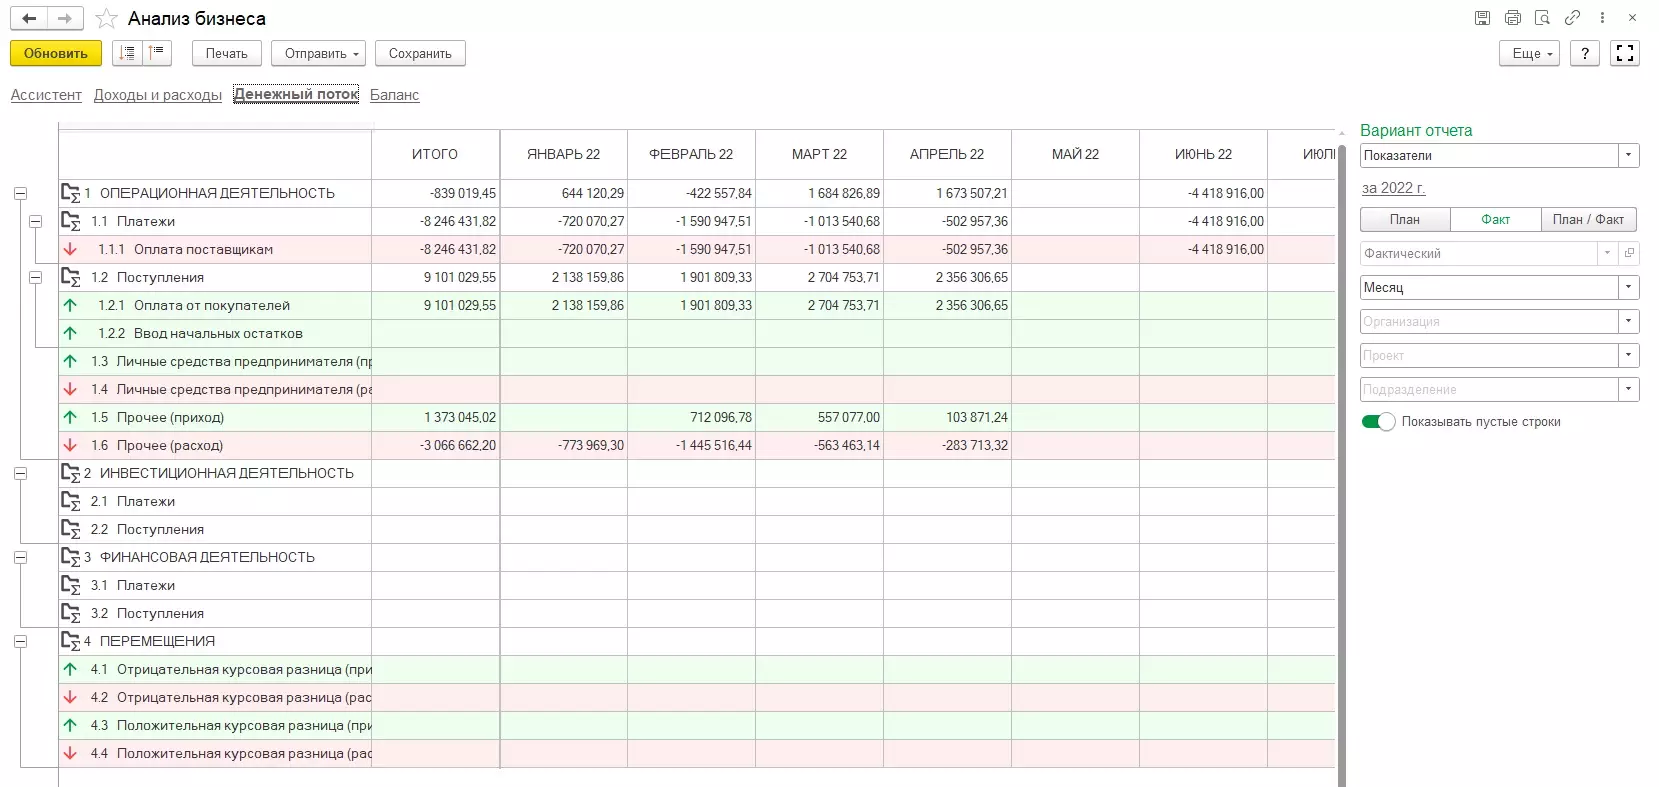
Task: Click the ИТОГО column header
Action: [435, 154]
